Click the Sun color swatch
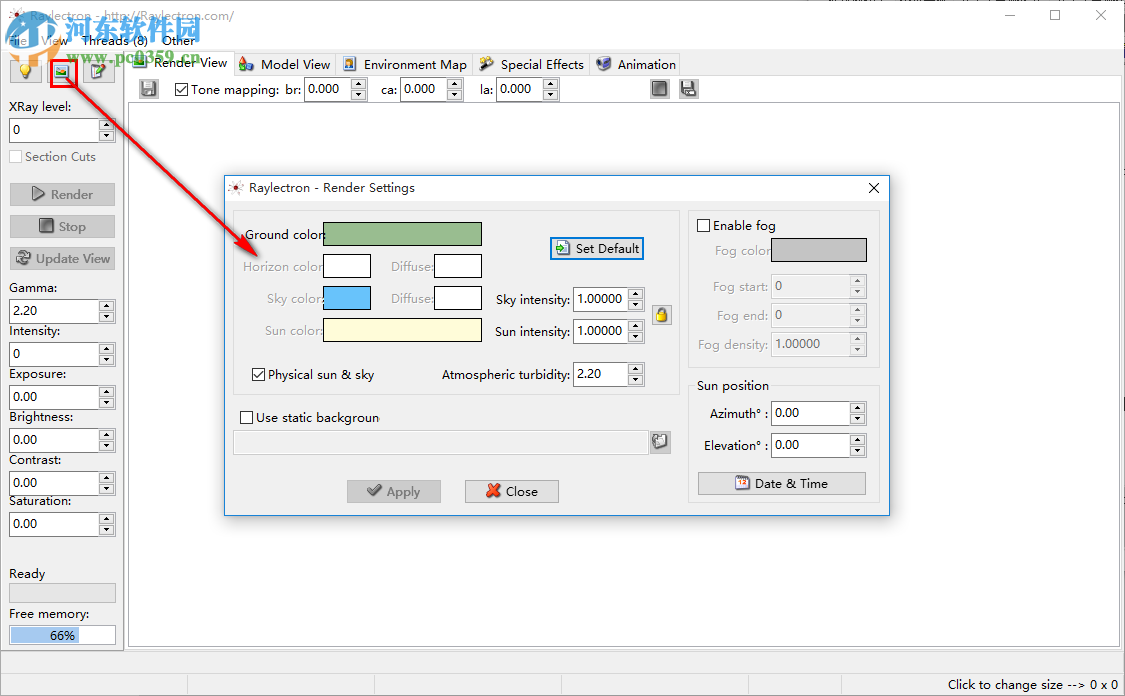The image size is (1125, 696). tap(402, 330)
